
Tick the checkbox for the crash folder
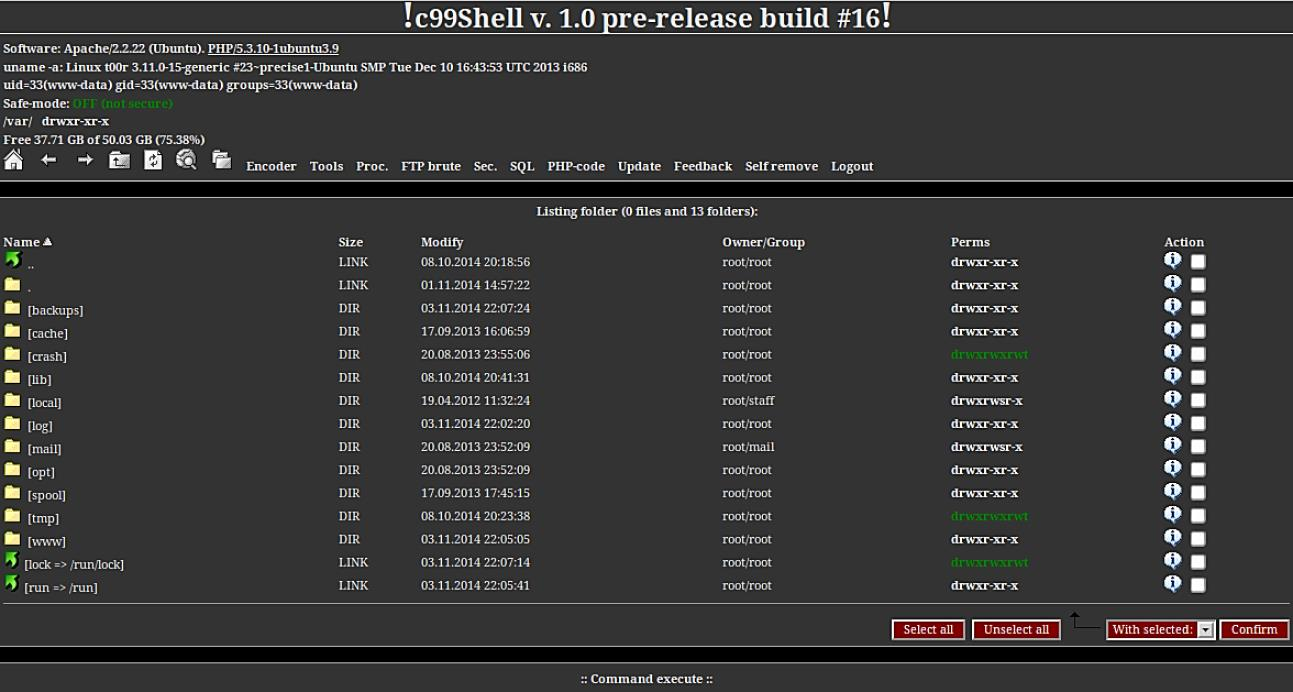click(x=1198, y=355)
